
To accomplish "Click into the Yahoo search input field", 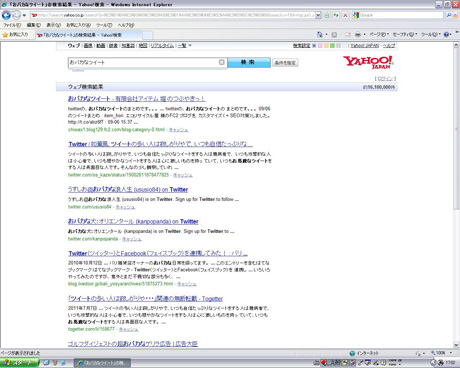I will click(143, 62).
